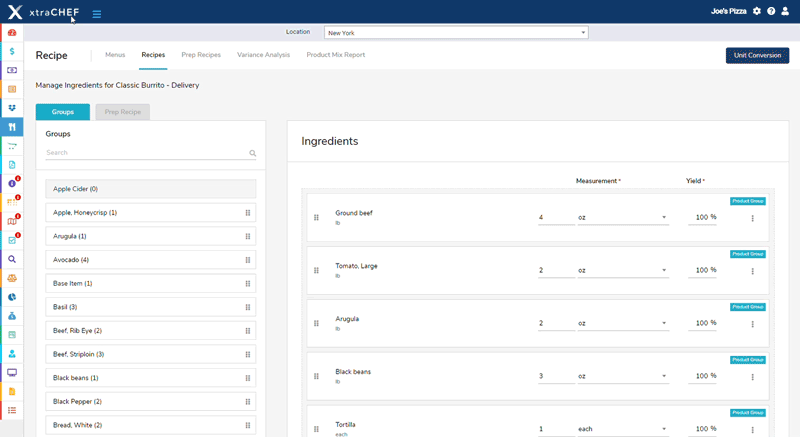Screen dimensions: 800x437
Task: Grab drag handle of Avocado (4) group
Action: [x=247, y=260]
